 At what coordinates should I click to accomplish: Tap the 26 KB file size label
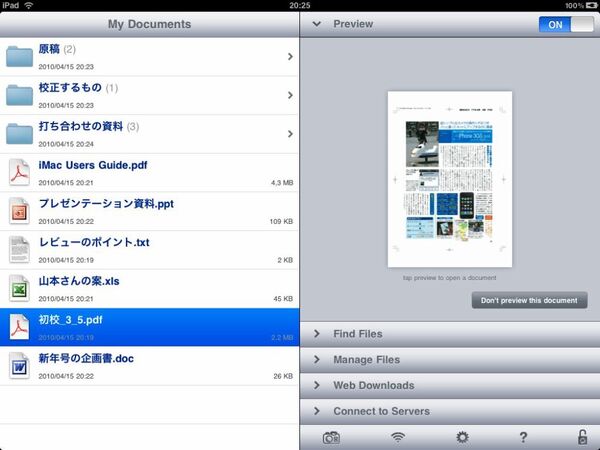click(283, 376)
